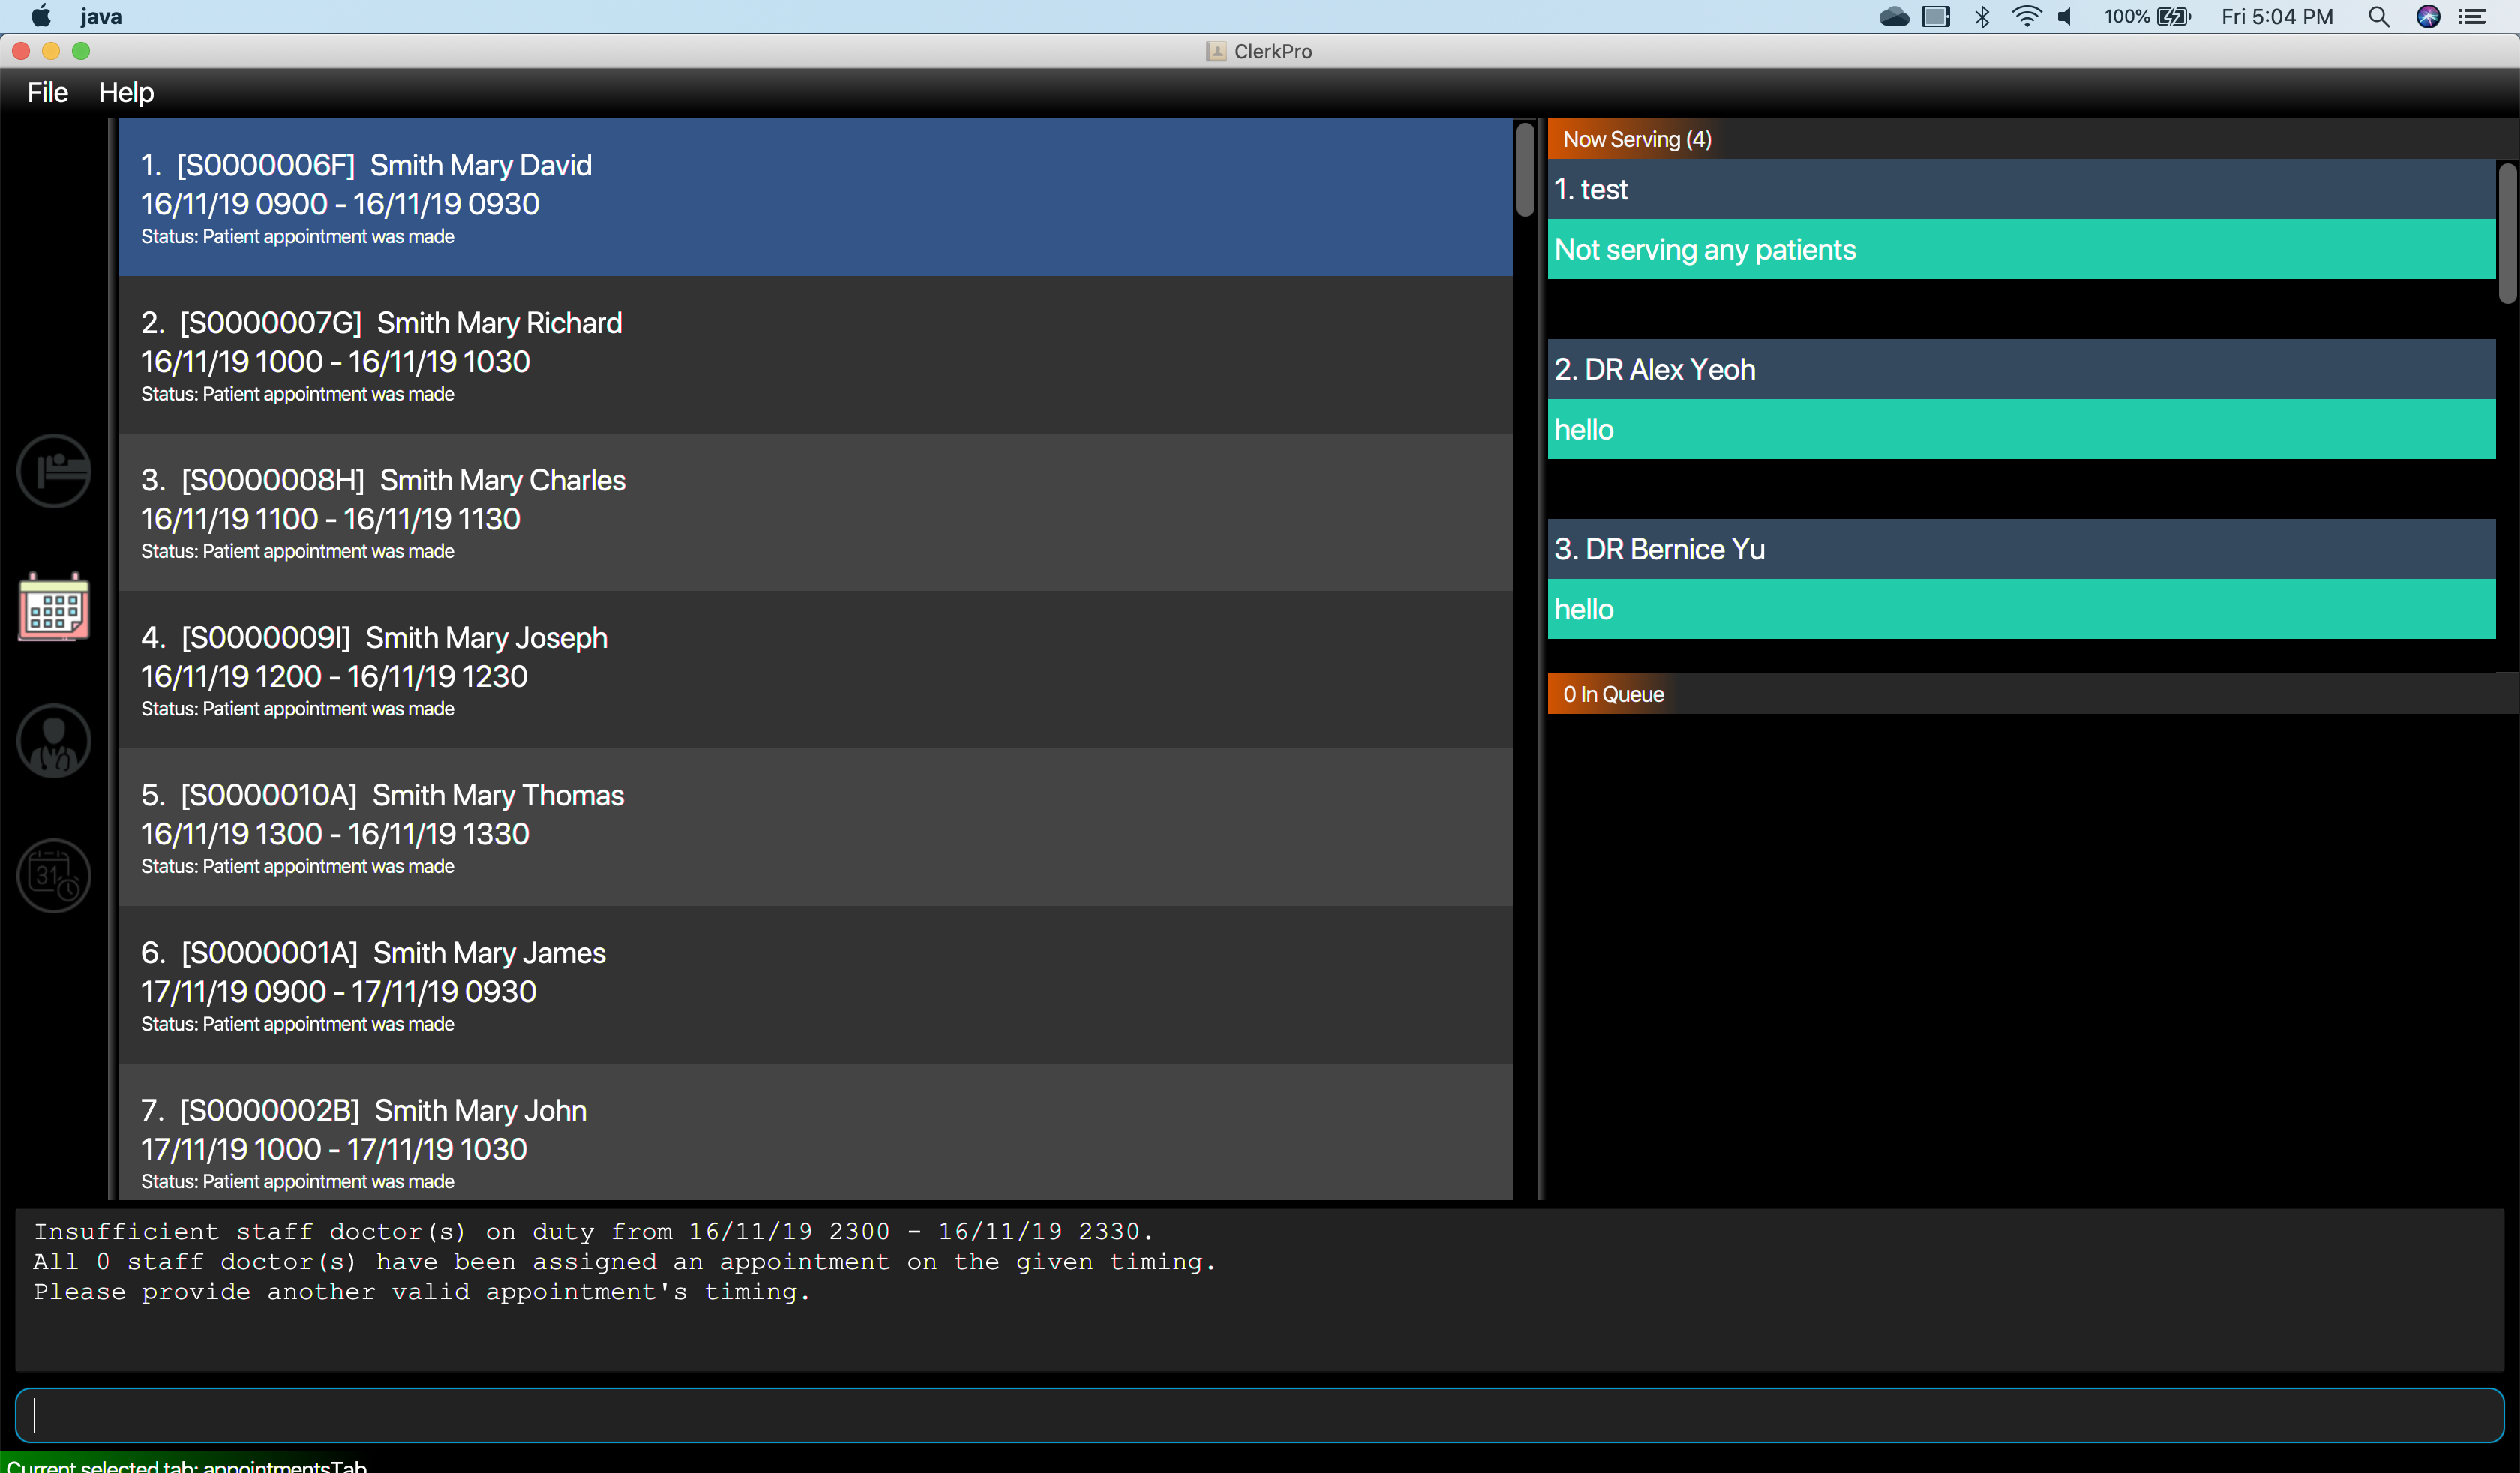Click the Wi-Fi status icon
Screen dimensions: 2520x1473
point(2026,16)
